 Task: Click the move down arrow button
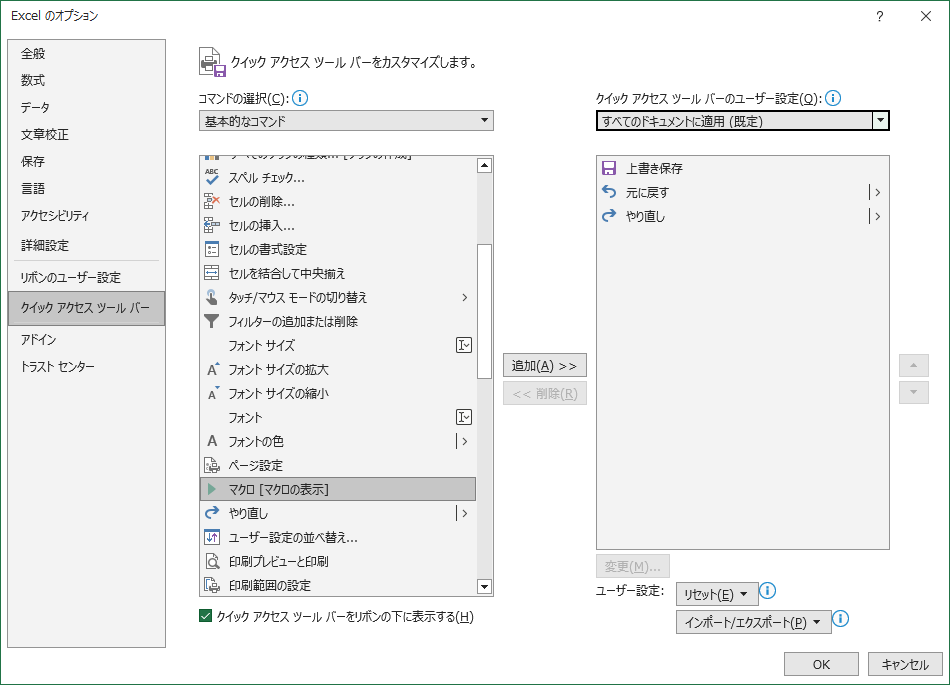coord(914,392)
